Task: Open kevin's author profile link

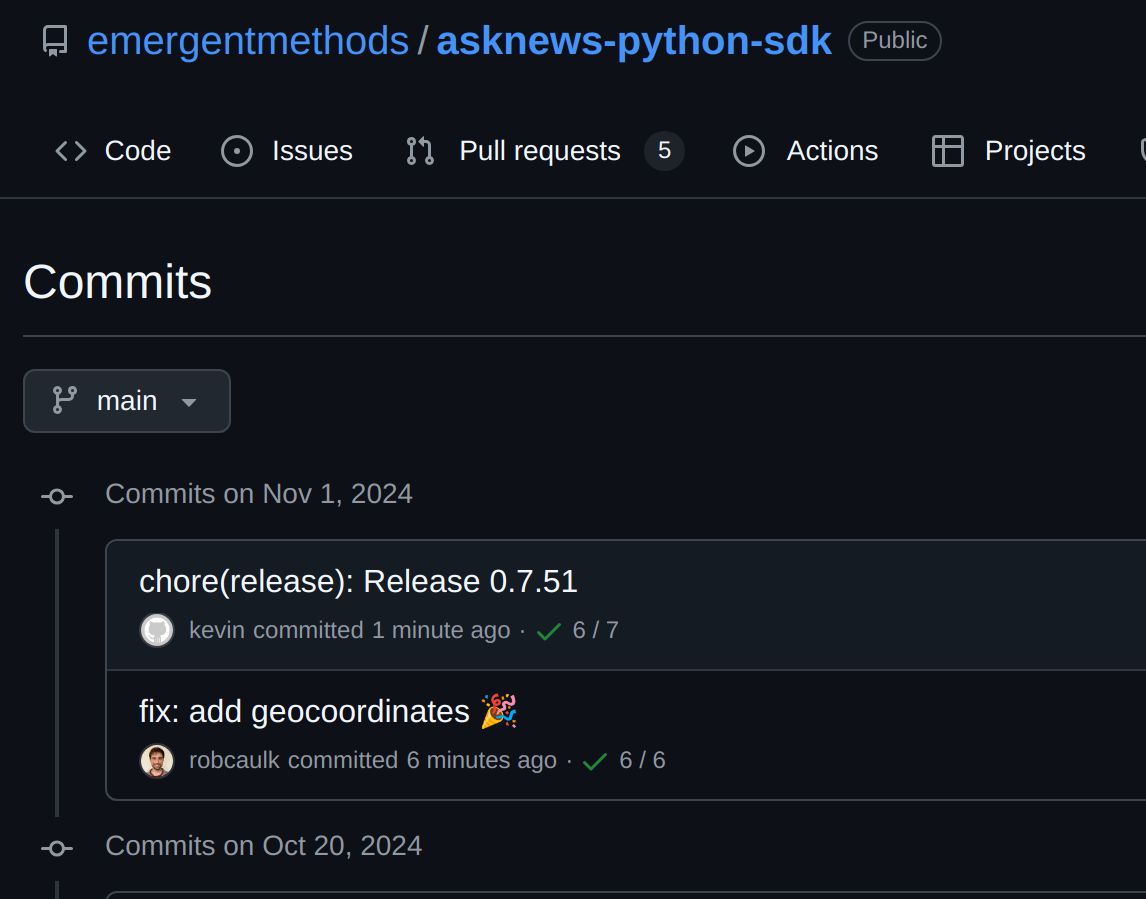Action: (216, 630)
